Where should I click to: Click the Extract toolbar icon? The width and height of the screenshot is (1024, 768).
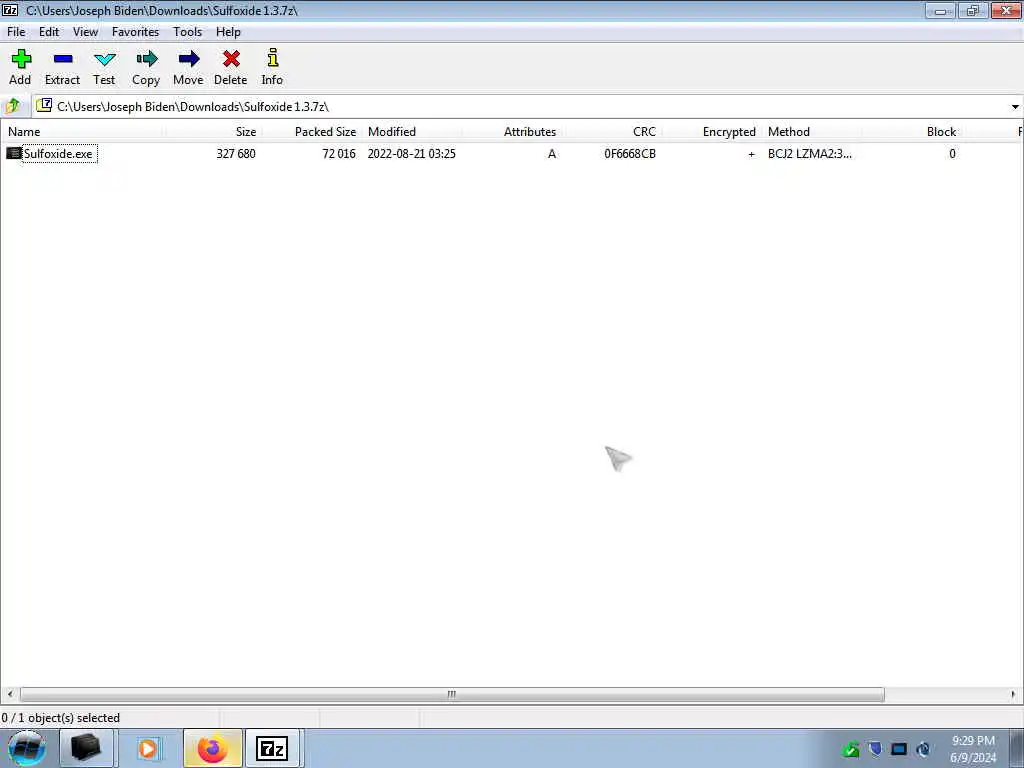pos(63,59)
